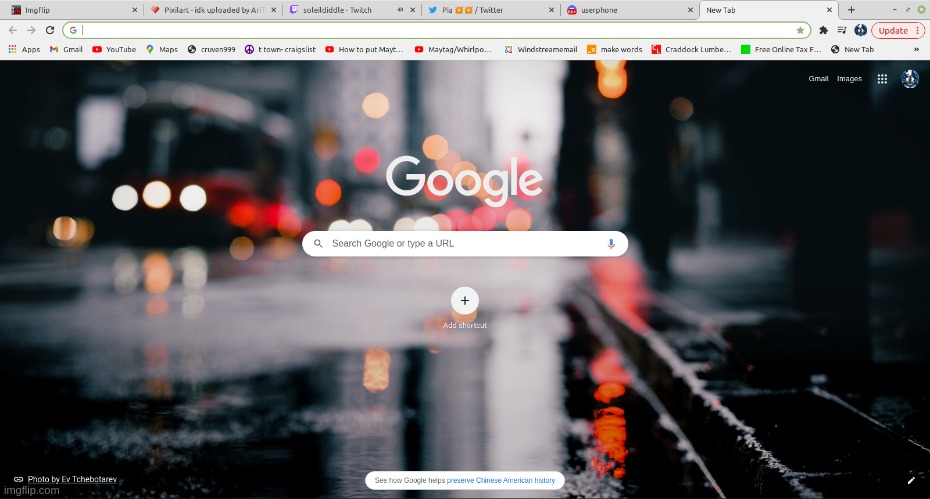The width and height of the screenshot is (930, 499).
Task: Close the Pixilart tab
Action: click(273, 10)
